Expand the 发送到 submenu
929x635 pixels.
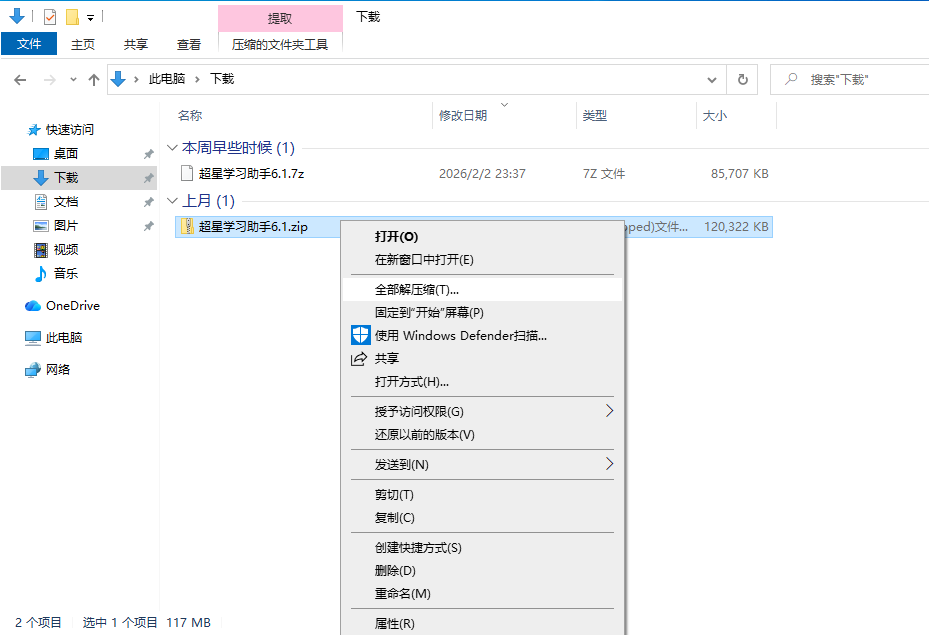tap(609, 465)
